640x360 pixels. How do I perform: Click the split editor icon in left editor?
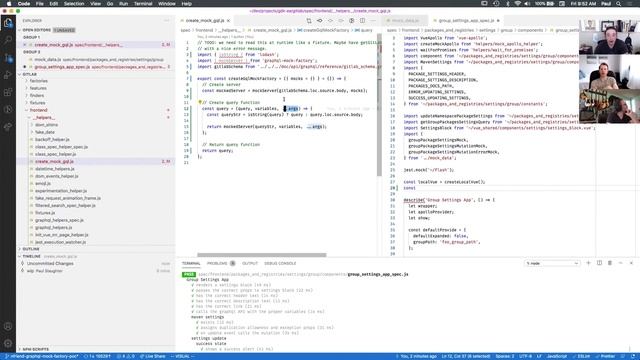pyautogui.click(x=362, y=20)
